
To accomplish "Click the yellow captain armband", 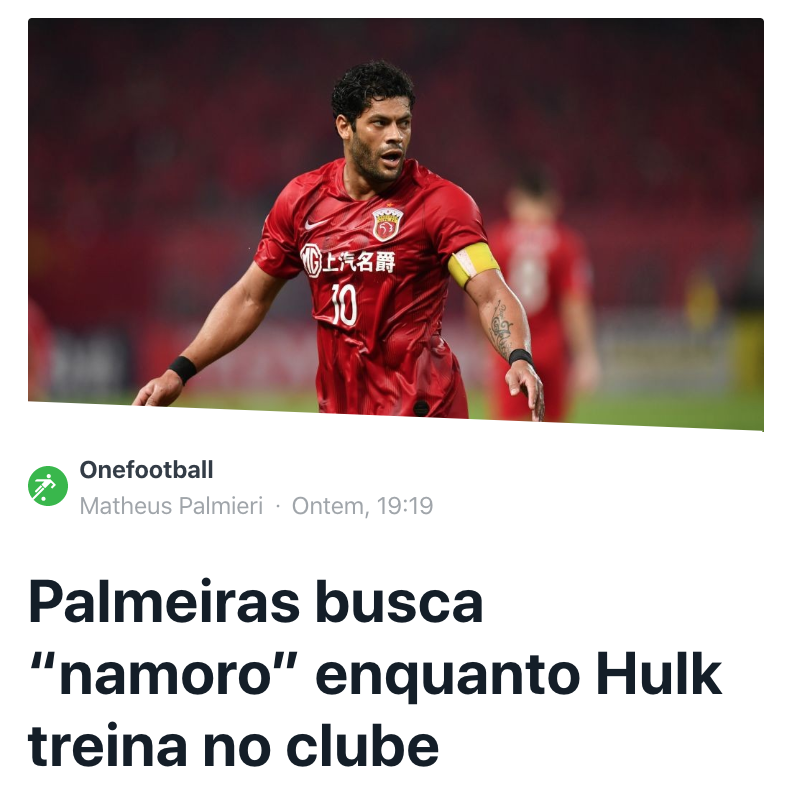I will click(472, 264).
